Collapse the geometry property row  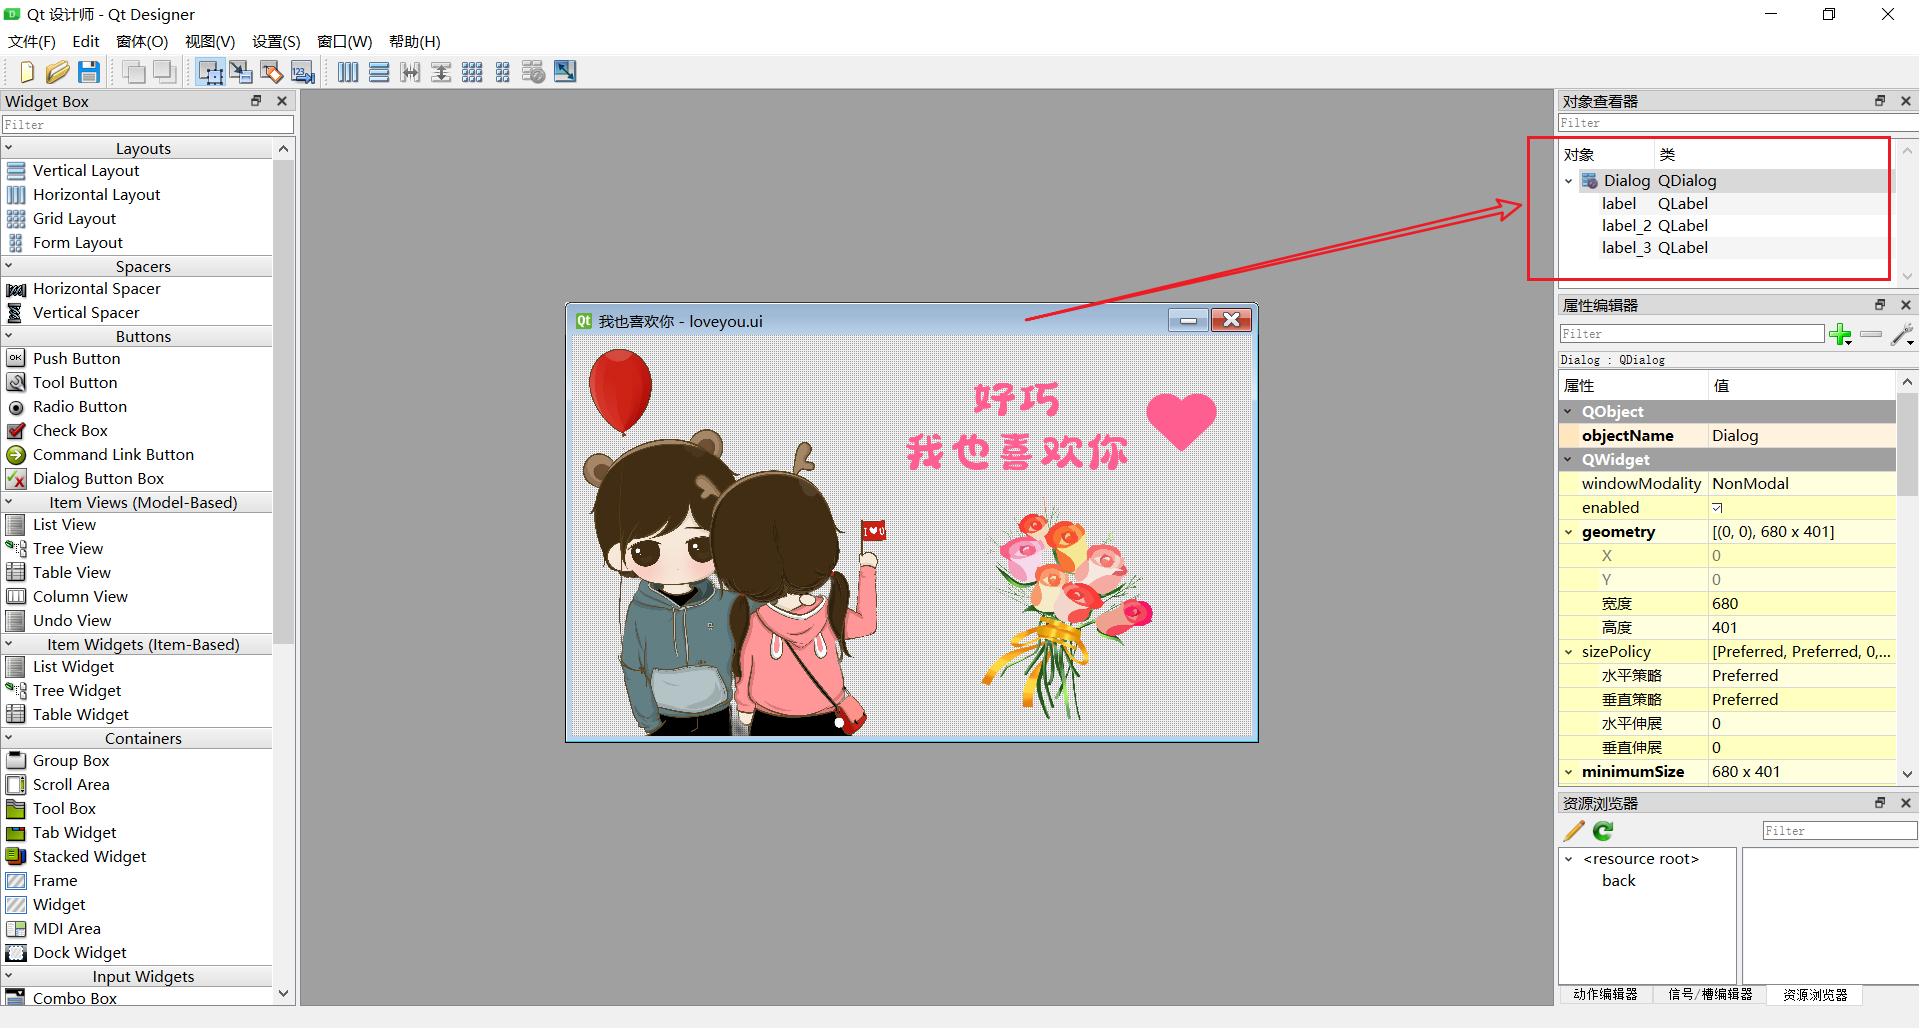click(1568, 532)
